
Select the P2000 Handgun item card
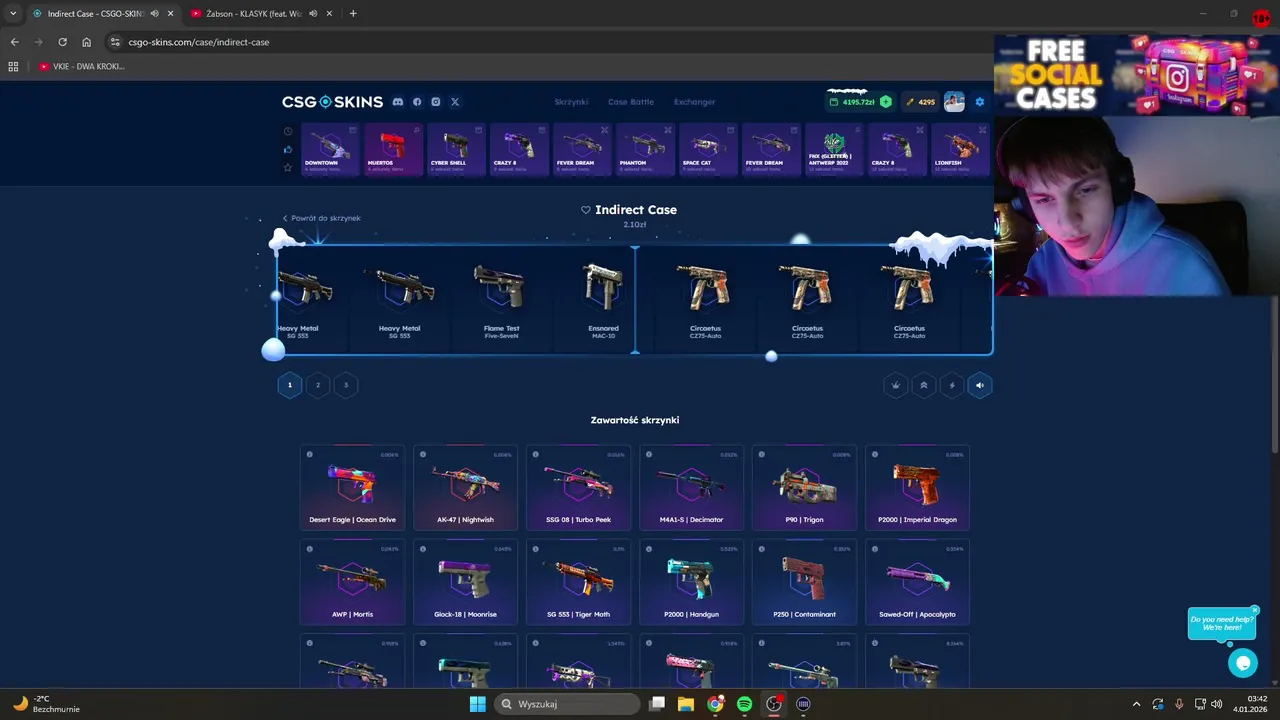691,582
